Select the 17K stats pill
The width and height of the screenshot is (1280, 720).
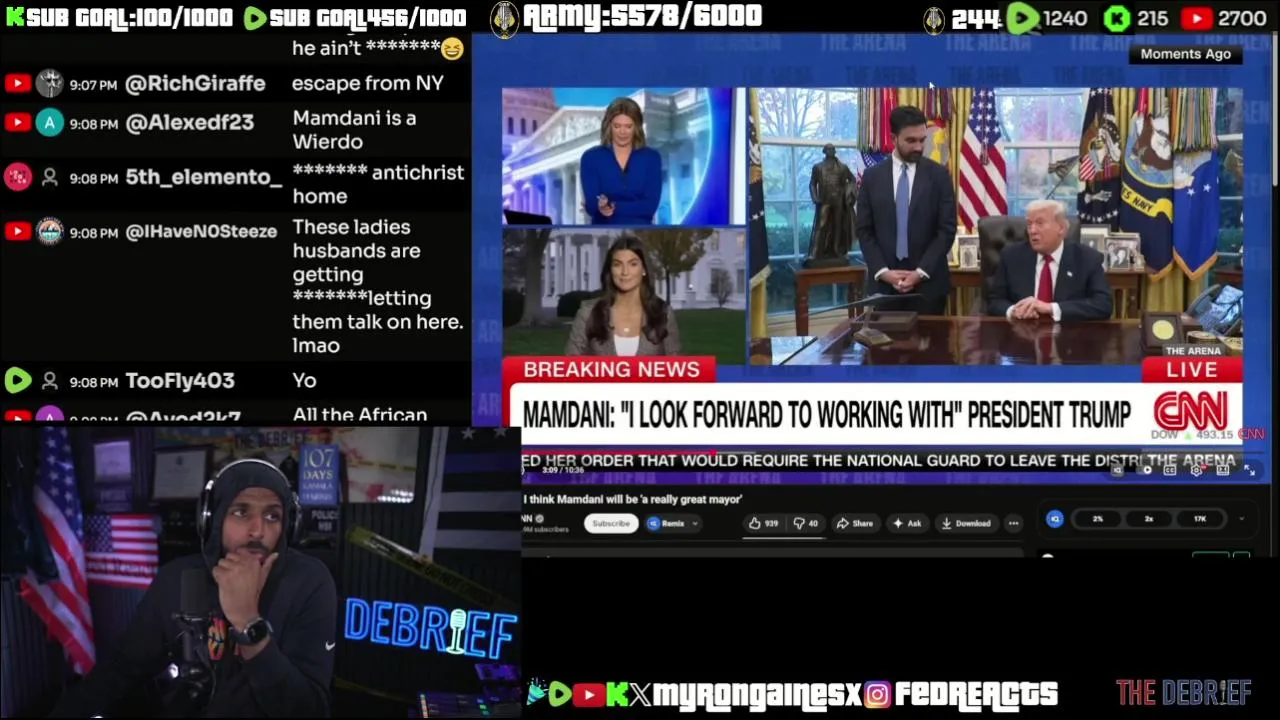coord(1200,518)
